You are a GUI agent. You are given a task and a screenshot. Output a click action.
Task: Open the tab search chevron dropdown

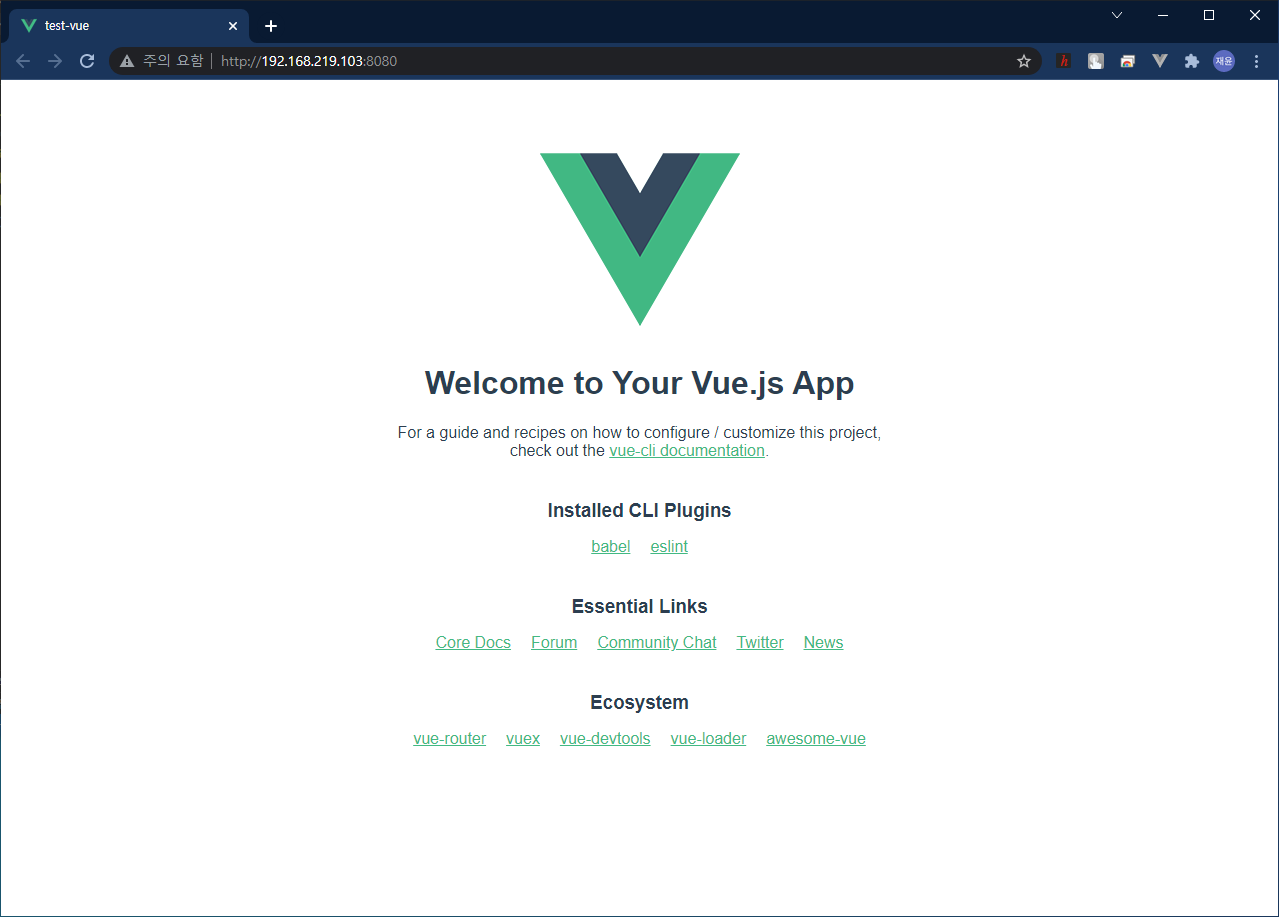(x=1117, y=15)
